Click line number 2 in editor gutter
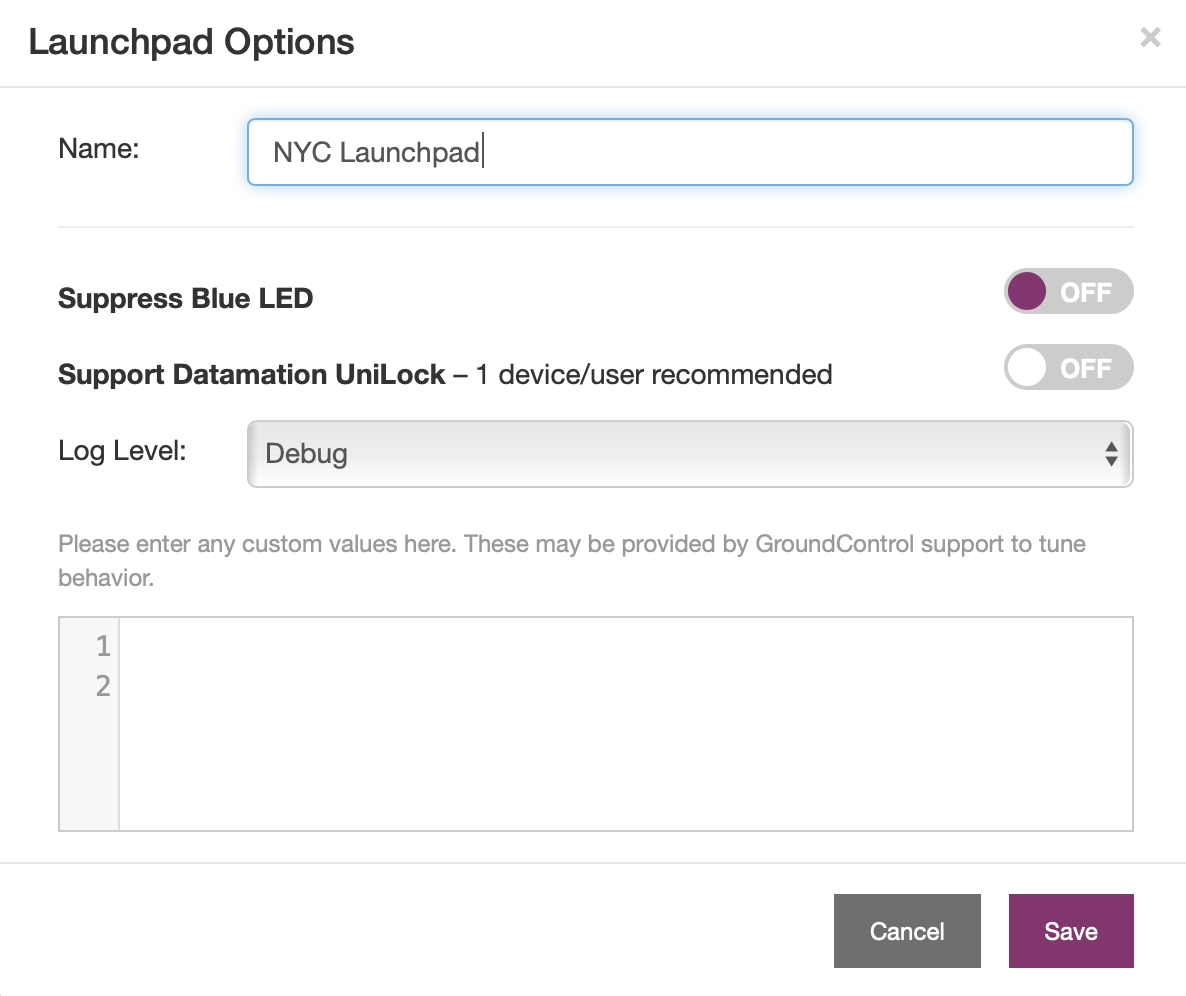Viewport: 1186px width, 996px height. click(x=102, y=686)
